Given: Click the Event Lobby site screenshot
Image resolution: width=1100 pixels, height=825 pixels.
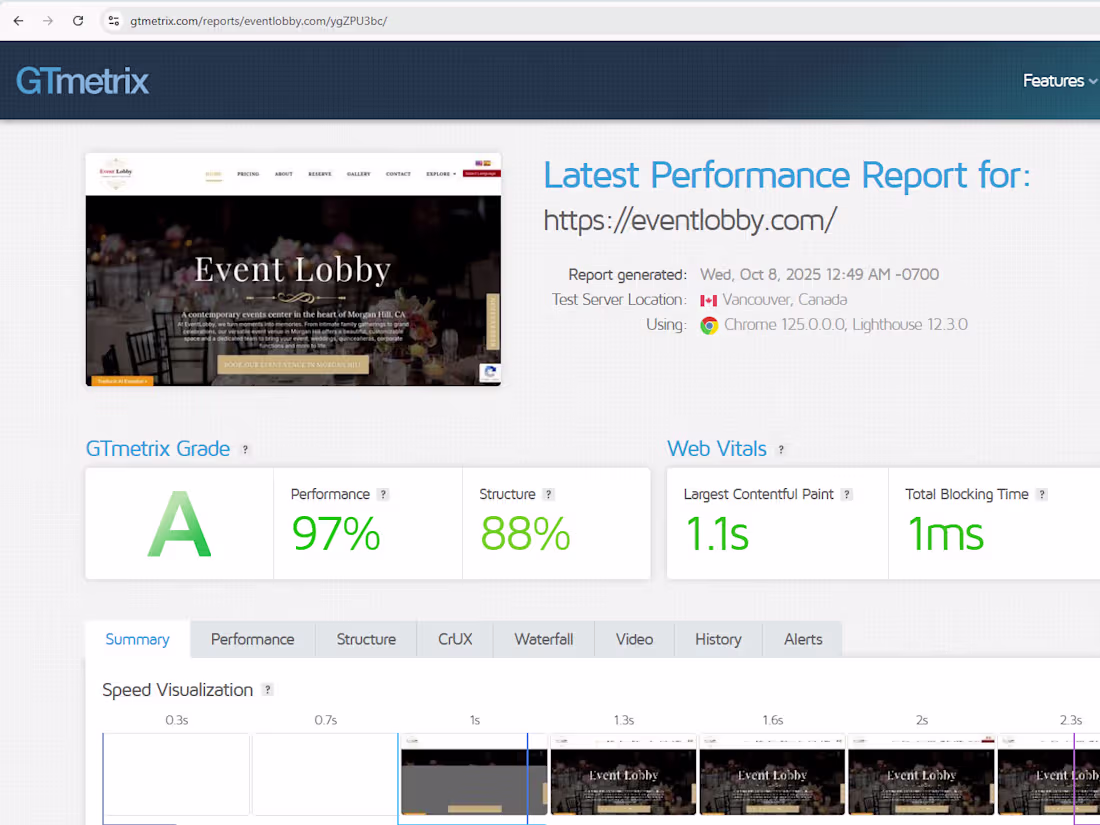Looking at the screenshot, I should [x=293, y=269].
